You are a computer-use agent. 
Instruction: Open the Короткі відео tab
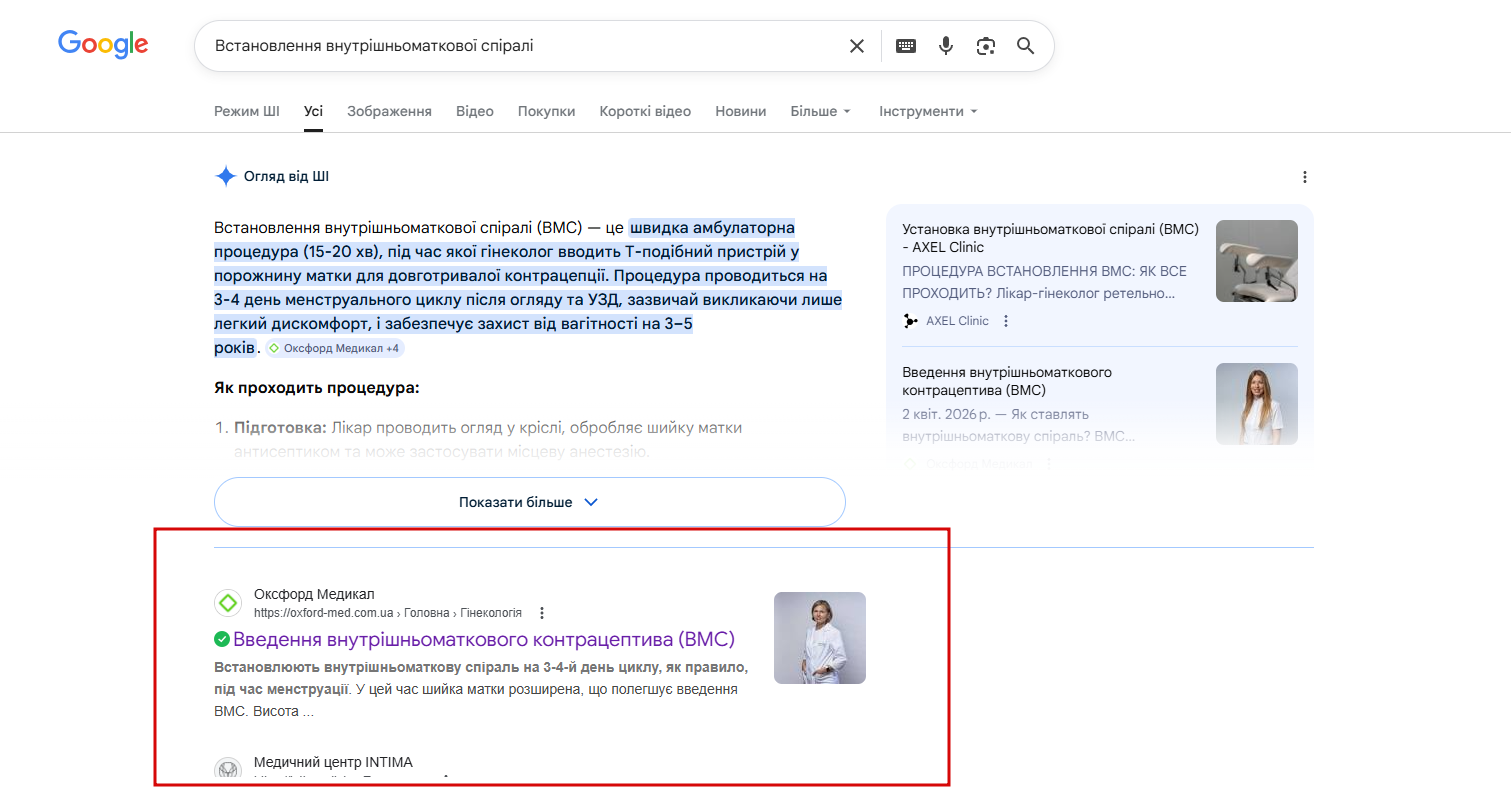tap(645, 111)
